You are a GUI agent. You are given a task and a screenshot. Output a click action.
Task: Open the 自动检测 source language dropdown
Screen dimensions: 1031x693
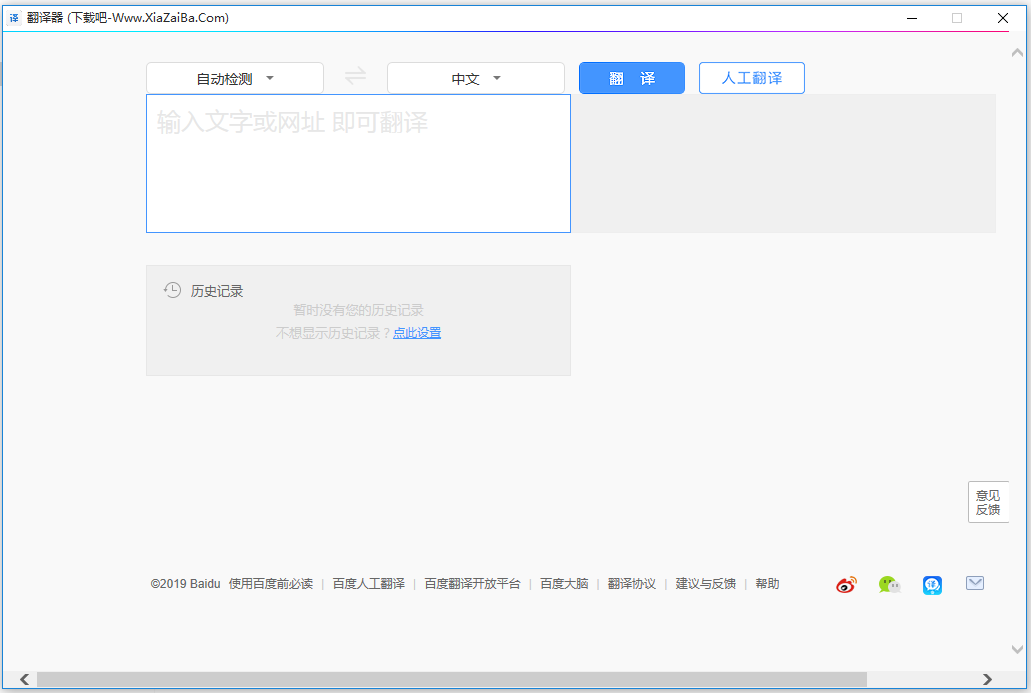tap(235, 79)
